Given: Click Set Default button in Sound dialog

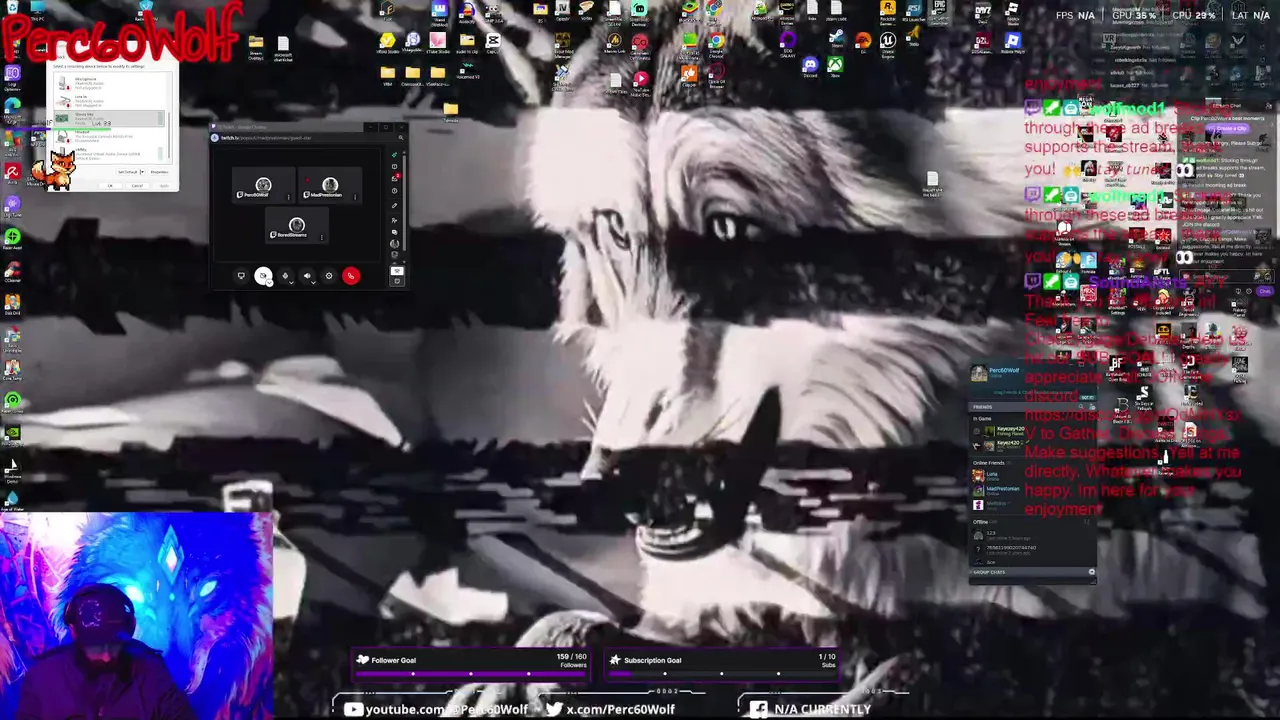Looking at the screenshot, I should [x=128, y=172].
